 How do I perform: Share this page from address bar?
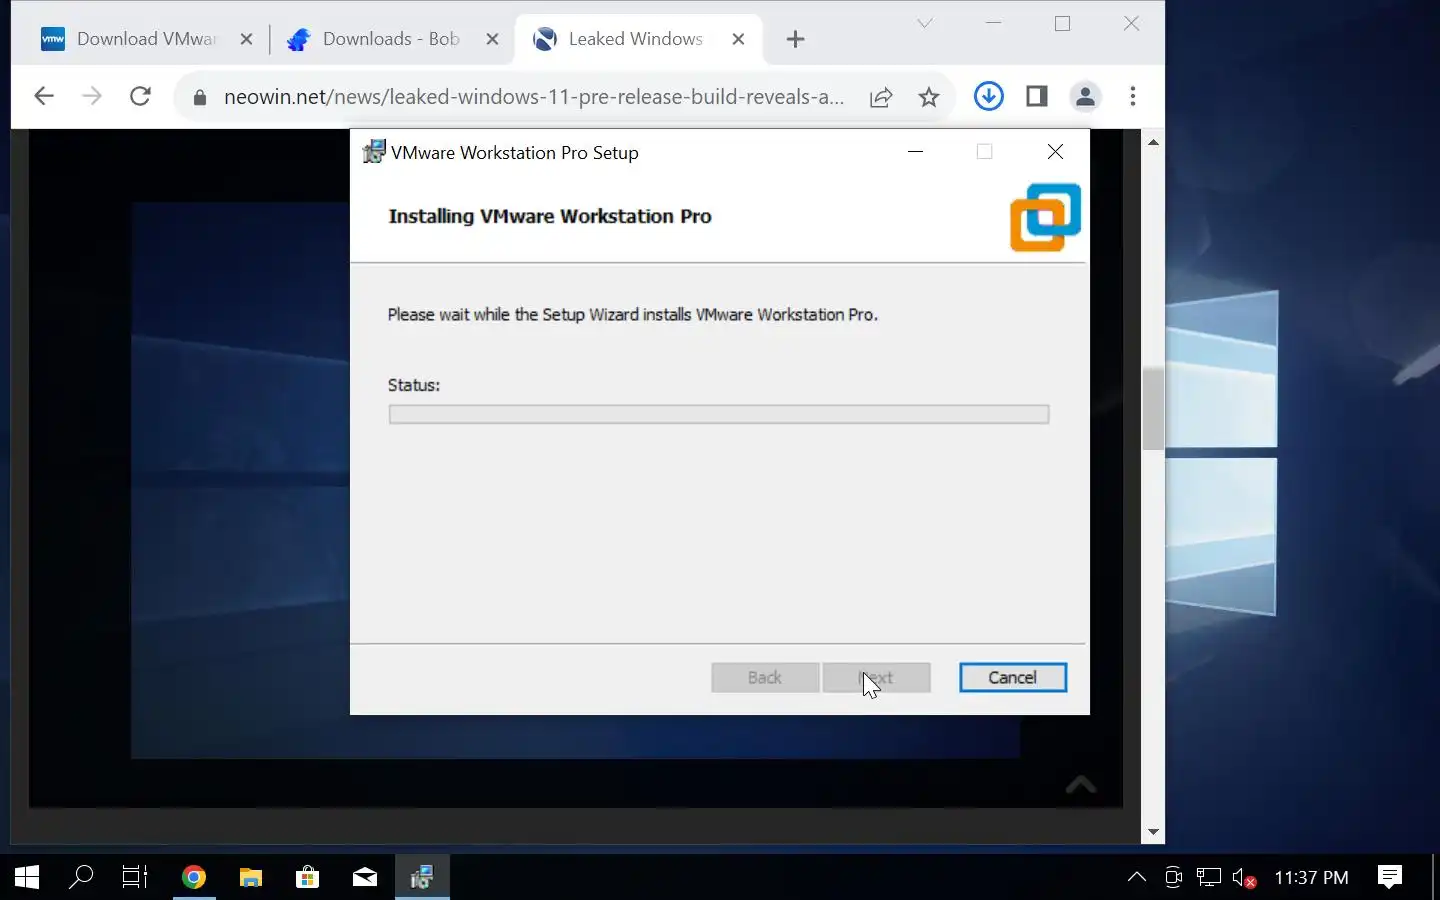(x=881, y=97)
